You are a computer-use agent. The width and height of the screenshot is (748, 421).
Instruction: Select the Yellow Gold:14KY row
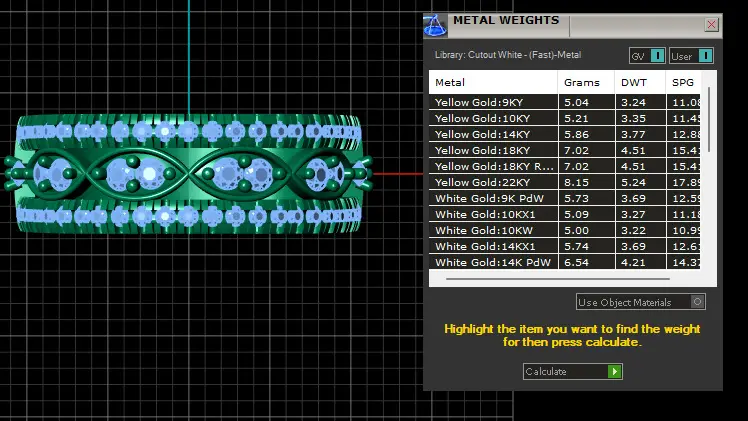[564, 134]
